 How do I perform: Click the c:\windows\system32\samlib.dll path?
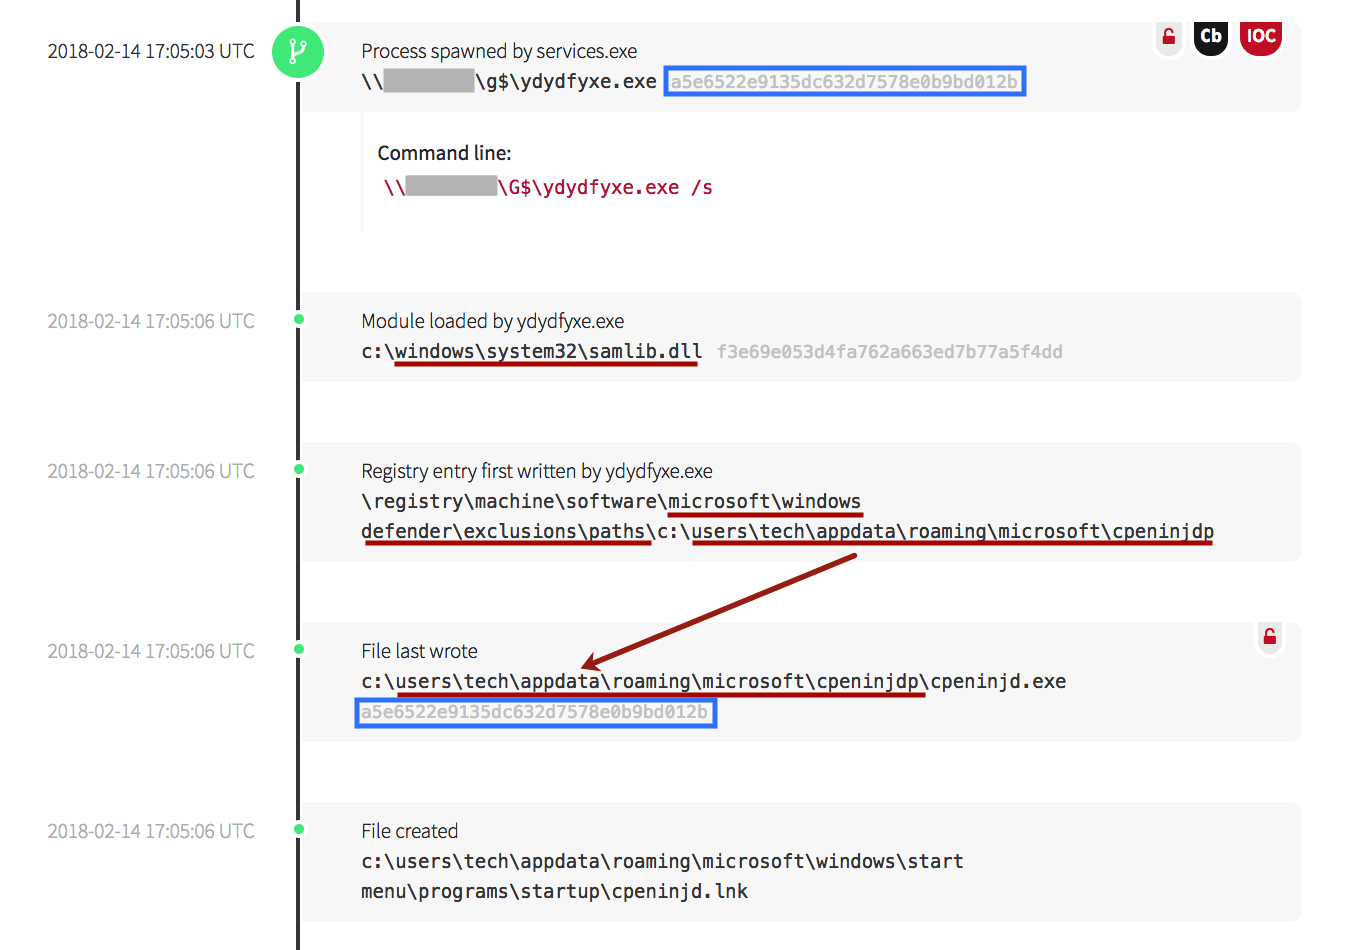[x=531, y=352]
